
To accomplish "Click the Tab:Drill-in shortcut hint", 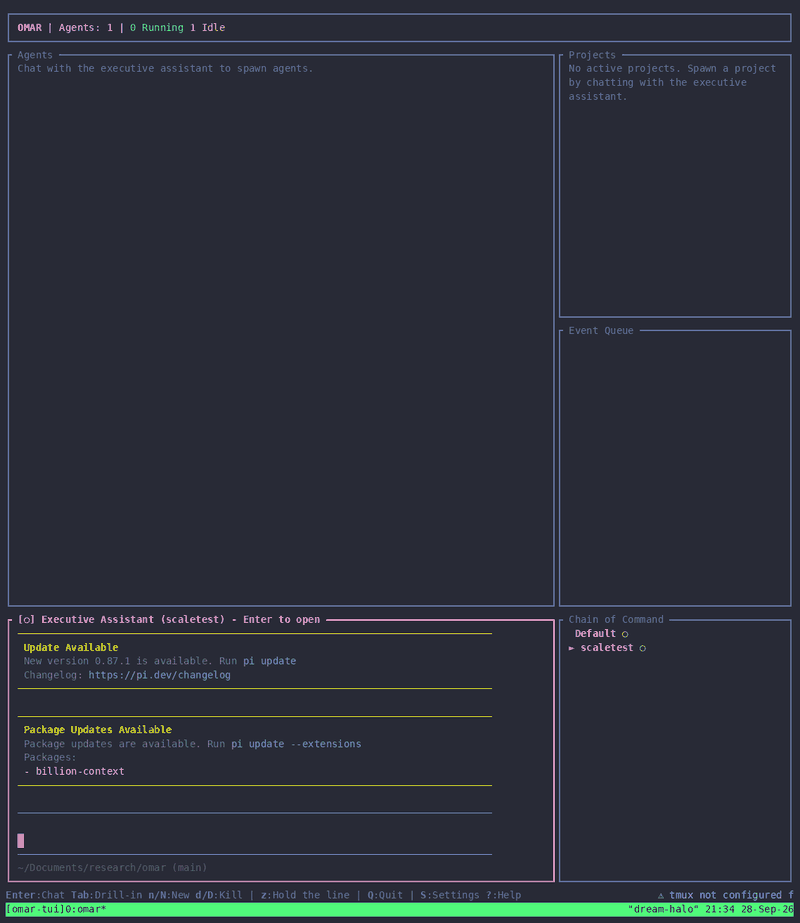I will pos(107,895).
